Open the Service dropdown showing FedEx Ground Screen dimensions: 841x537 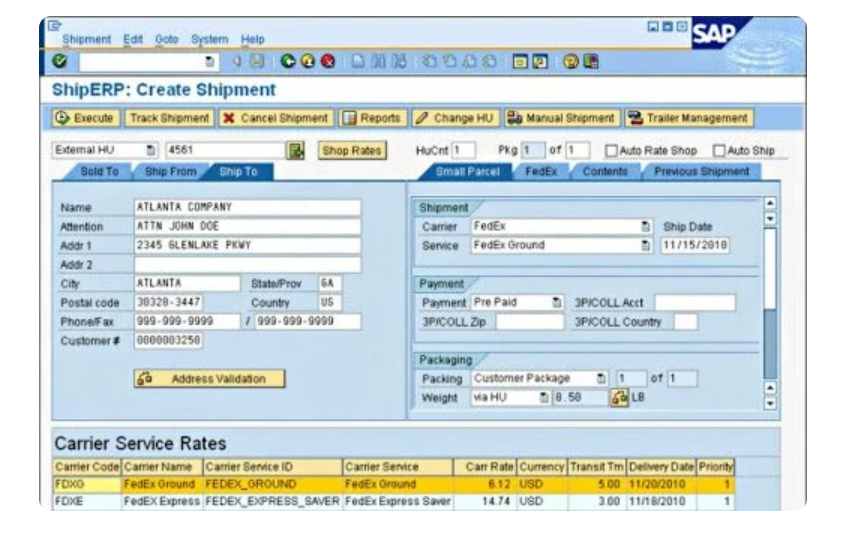pos(646,245)
